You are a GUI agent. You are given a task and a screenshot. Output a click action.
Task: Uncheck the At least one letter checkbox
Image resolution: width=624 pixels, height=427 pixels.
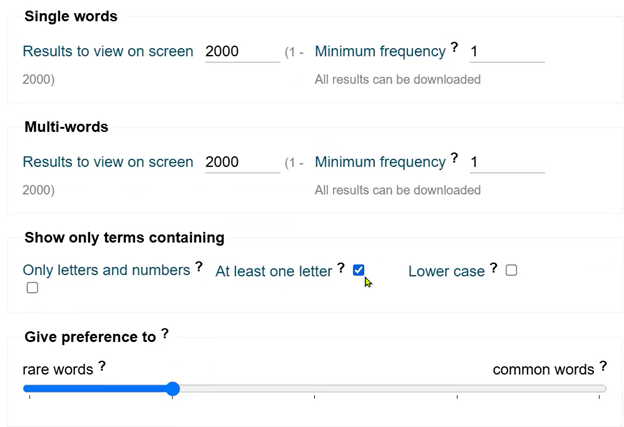[359, 270]
